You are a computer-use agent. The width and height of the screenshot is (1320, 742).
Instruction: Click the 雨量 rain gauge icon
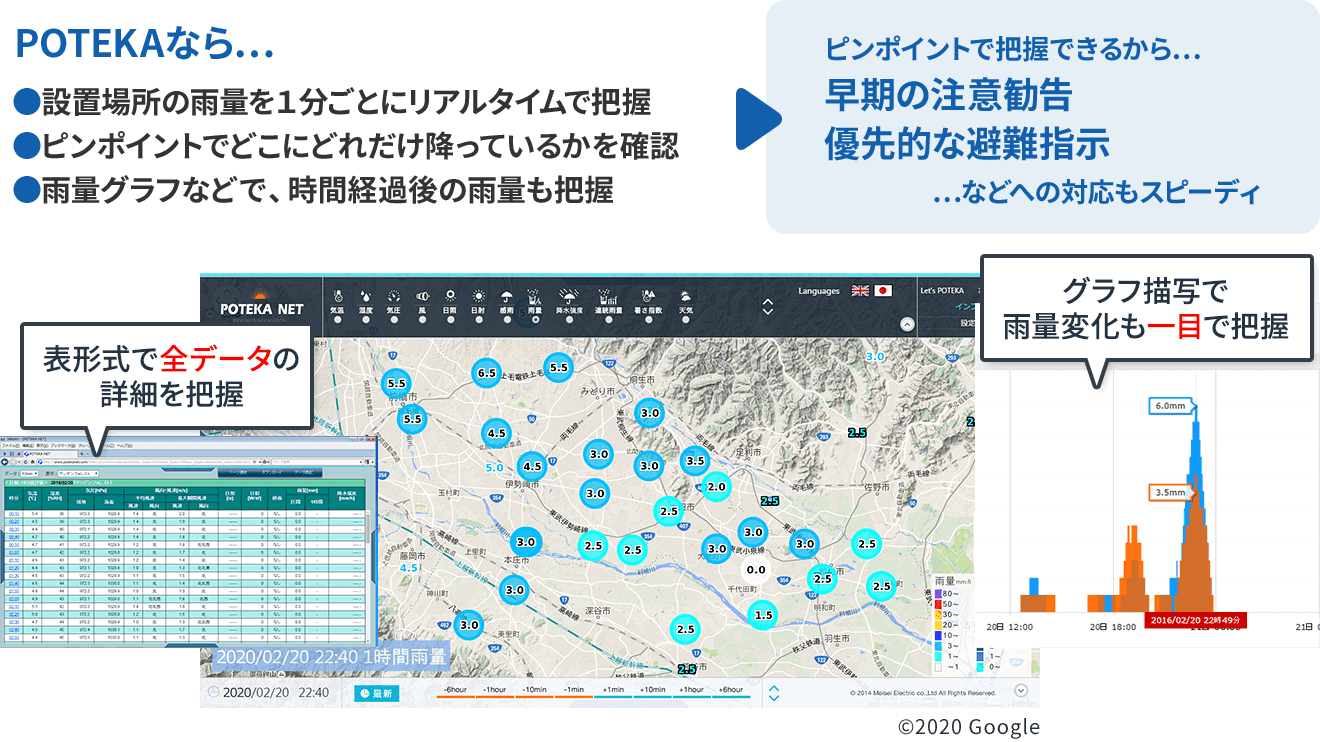pos(535,296)
